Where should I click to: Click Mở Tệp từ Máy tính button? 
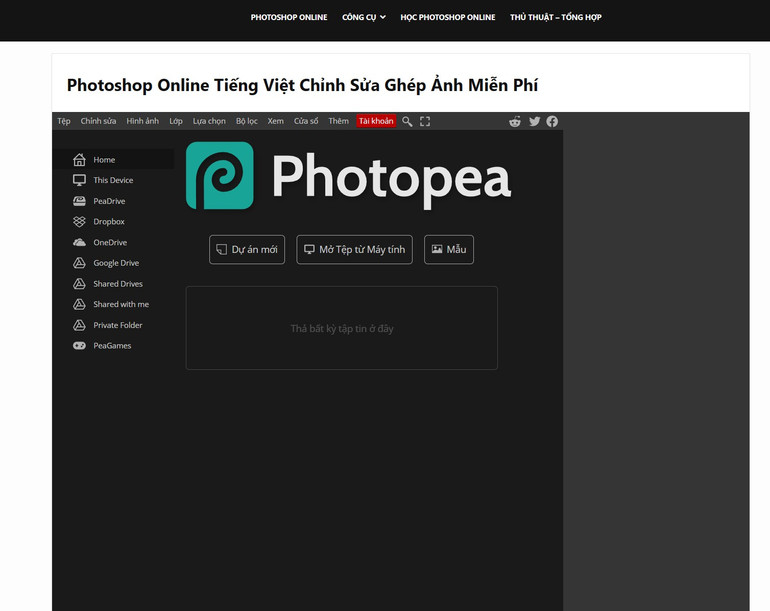tap(355, 250)
